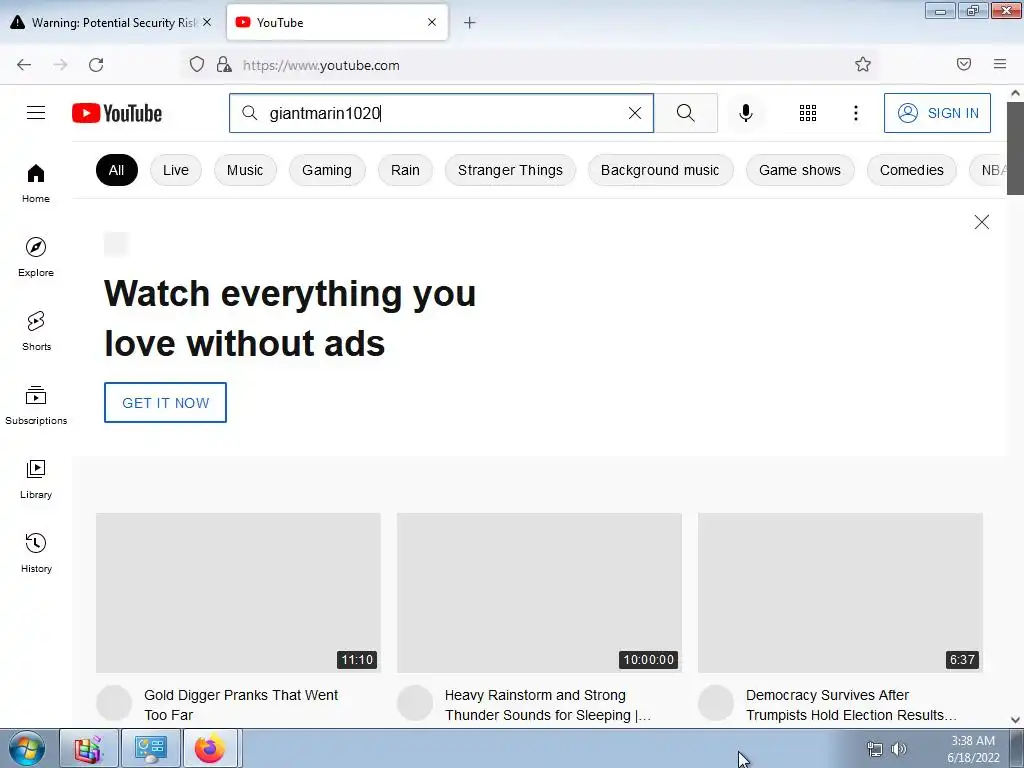1024x768 pixels.
Task: Select the Game shows chip
Action: [x=800, y=170]
